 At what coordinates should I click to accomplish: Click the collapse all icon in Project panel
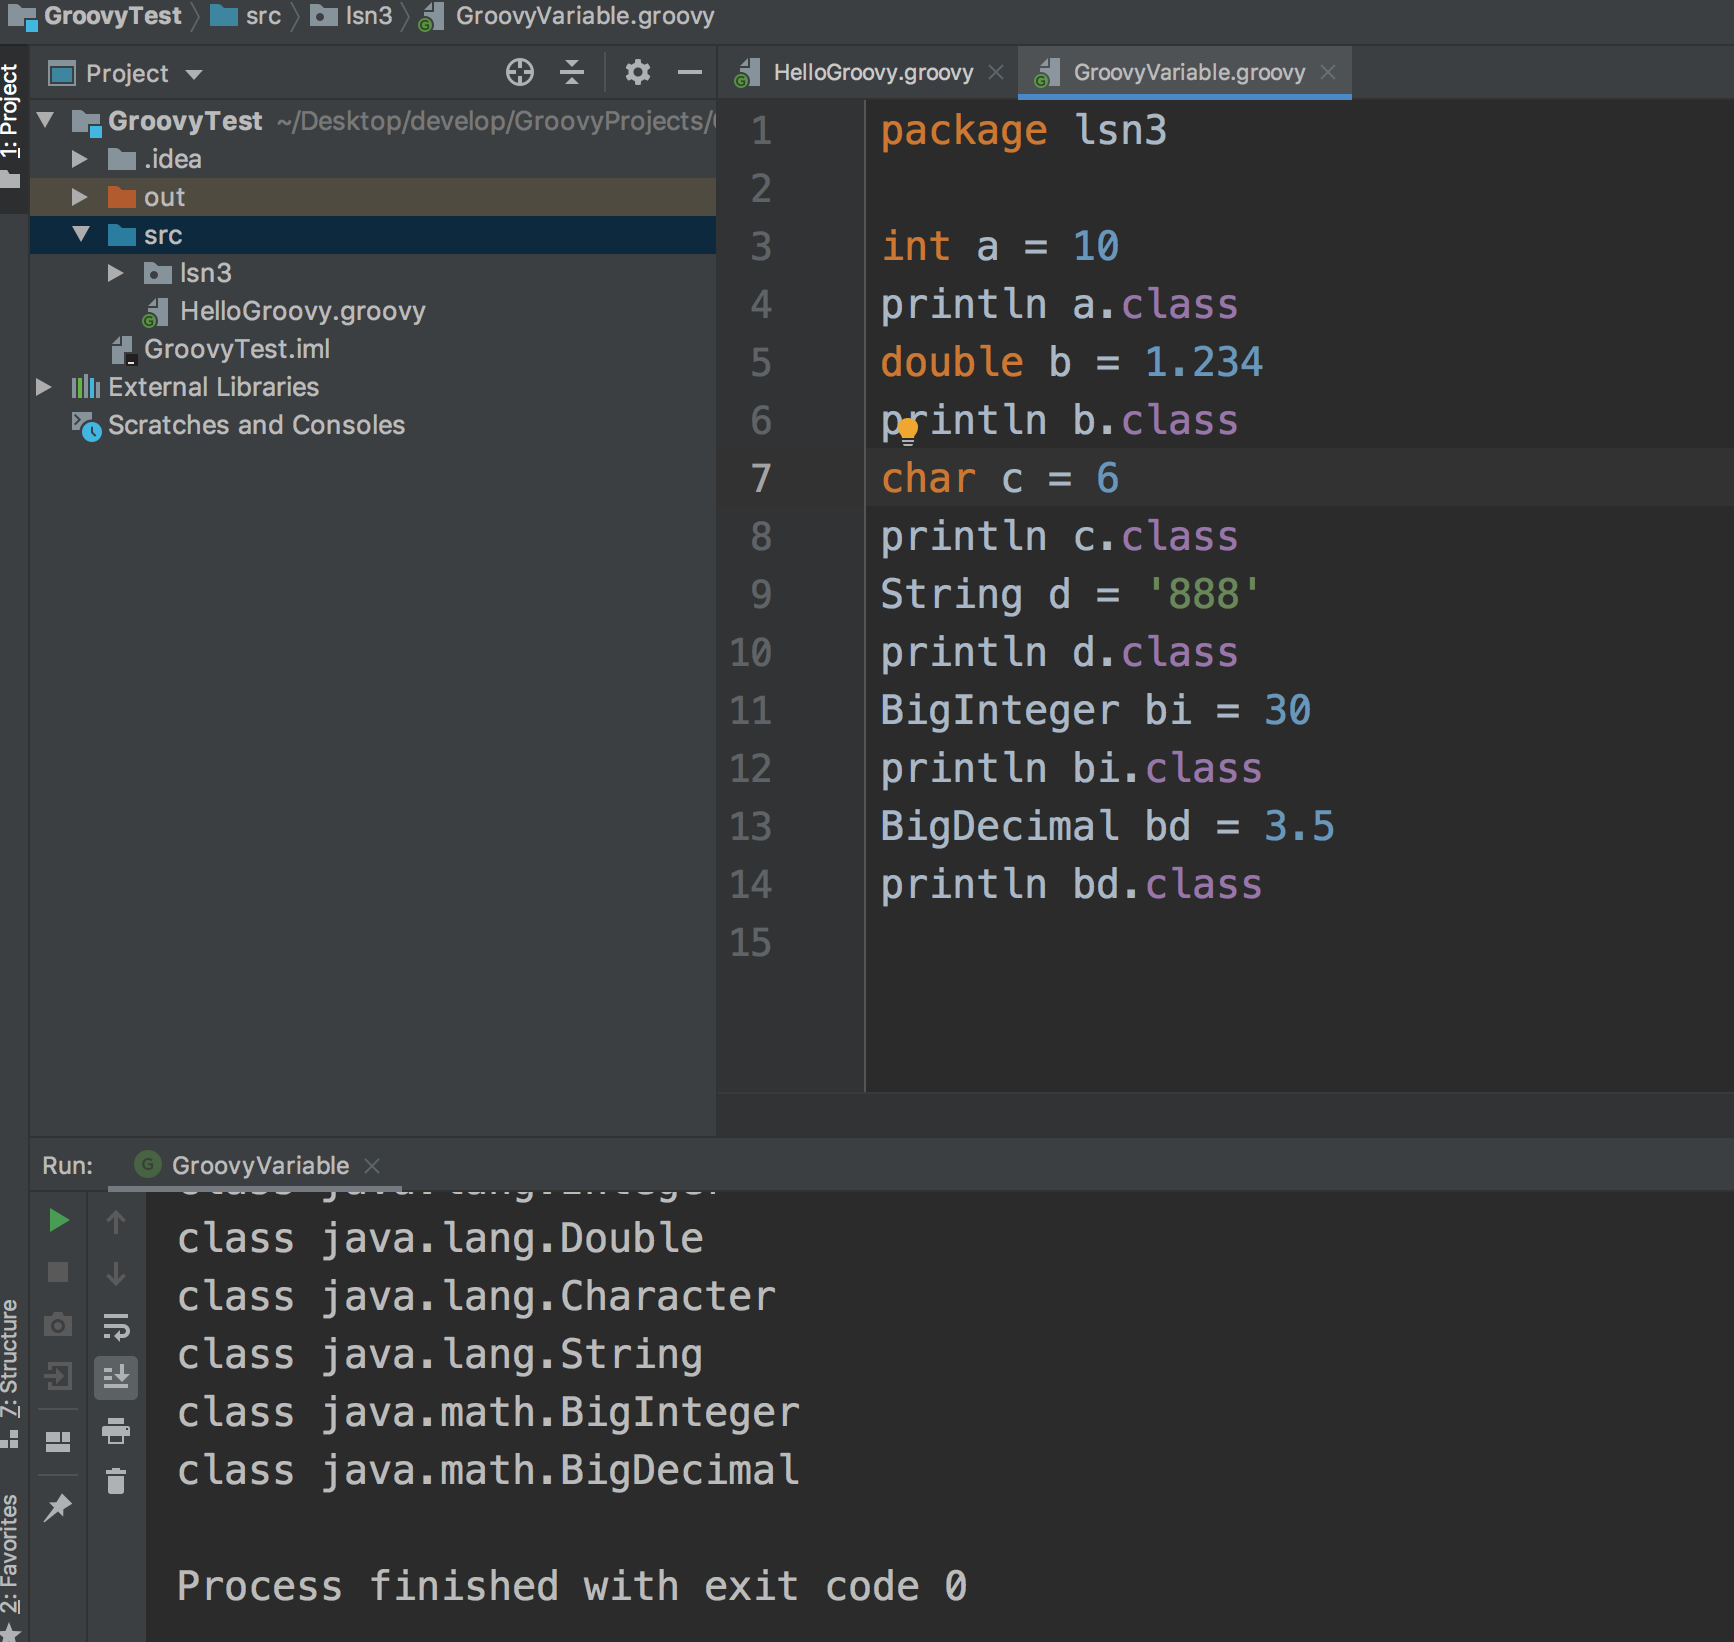572,73
